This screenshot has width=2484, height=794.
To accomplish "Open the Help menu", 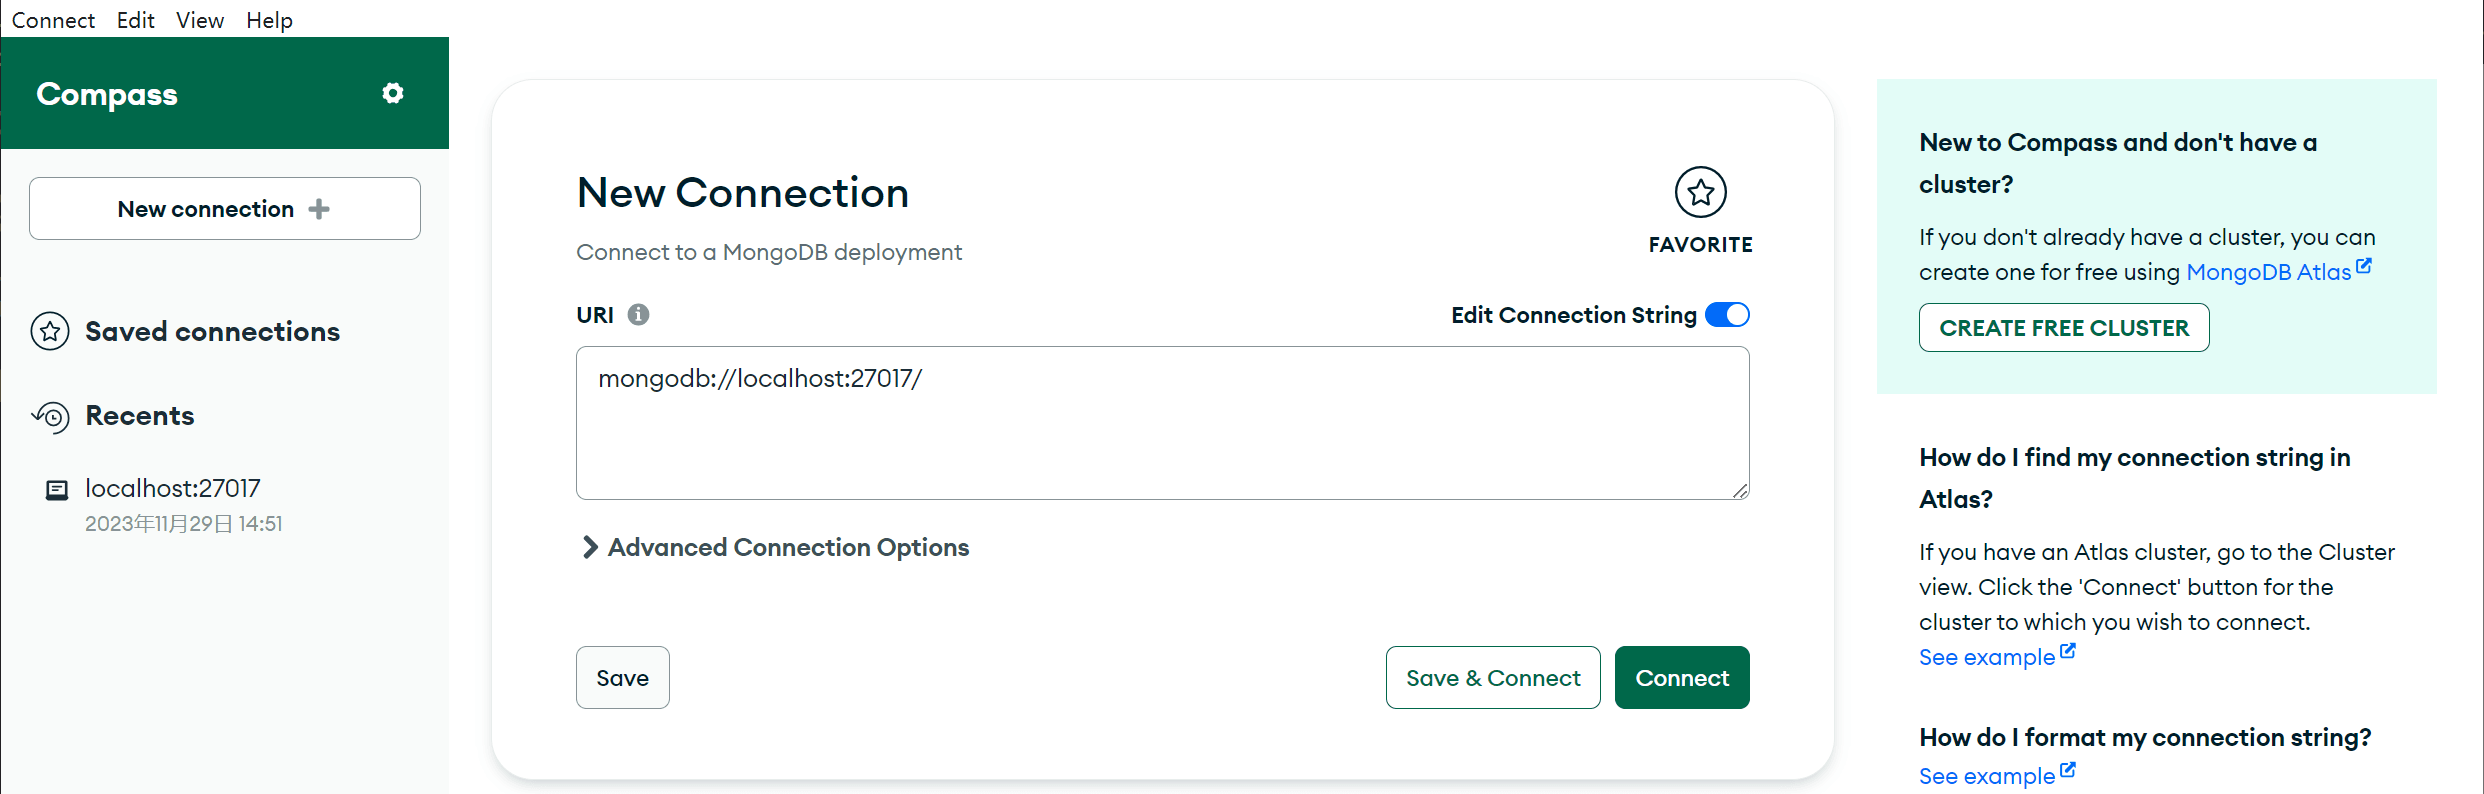I will [x=269, y=20].
